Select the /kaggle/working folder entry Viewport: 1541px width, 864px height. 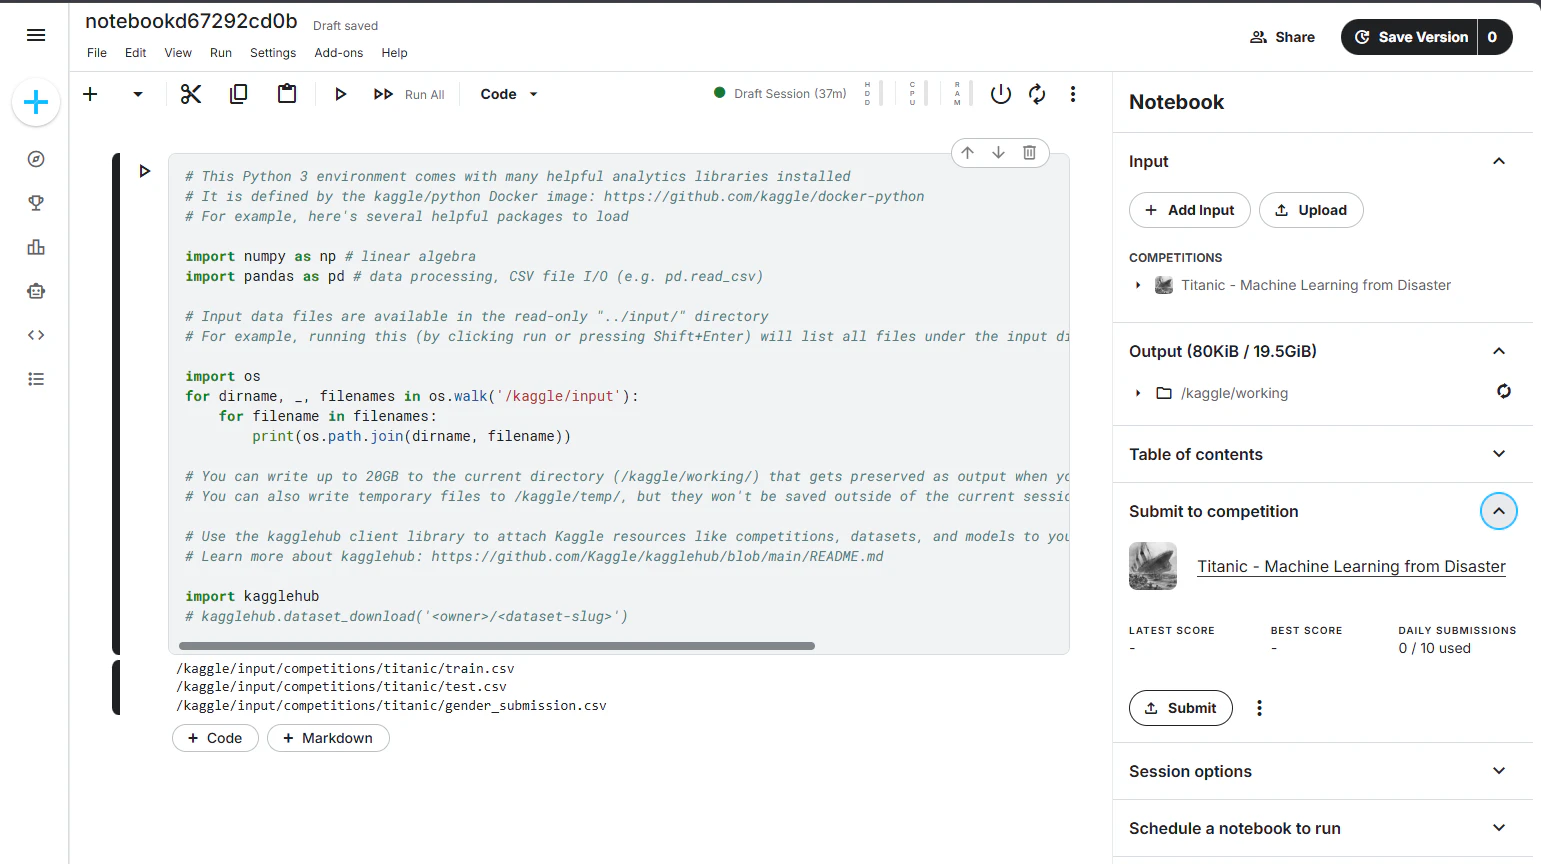pos(1234,393)
